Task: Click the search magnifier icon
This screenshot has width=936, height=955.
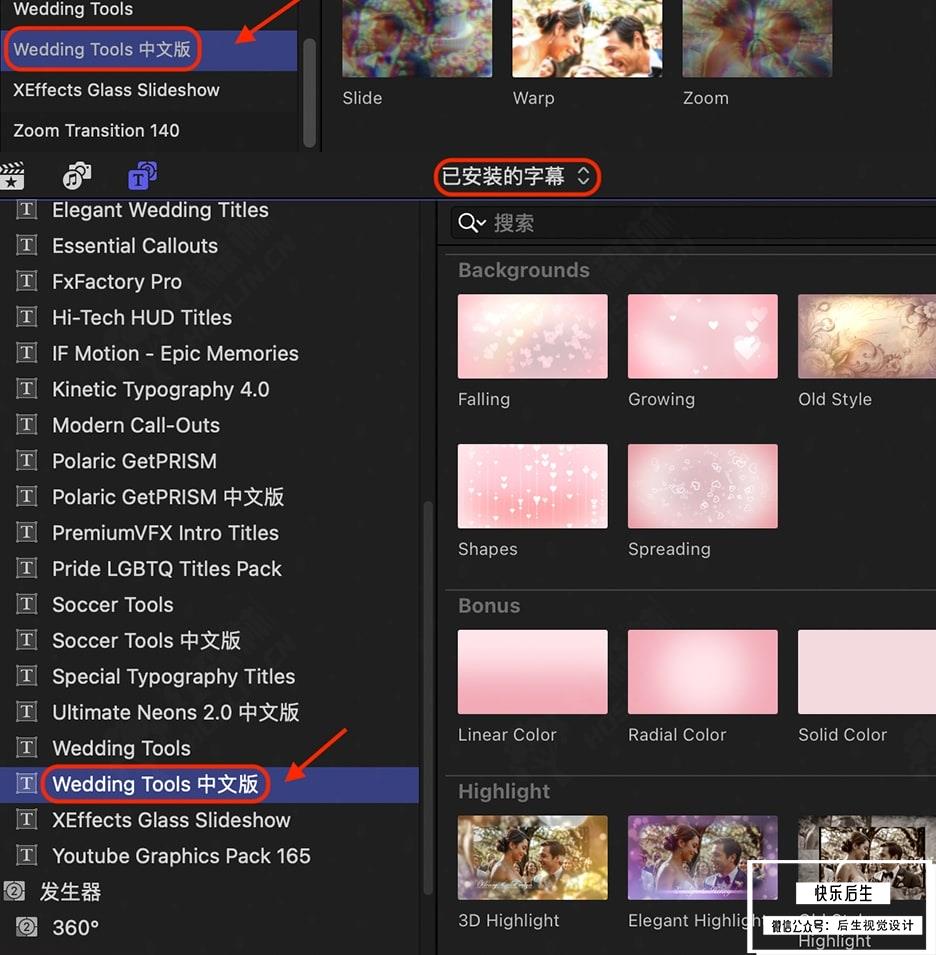Action: (x=471, y=223)
